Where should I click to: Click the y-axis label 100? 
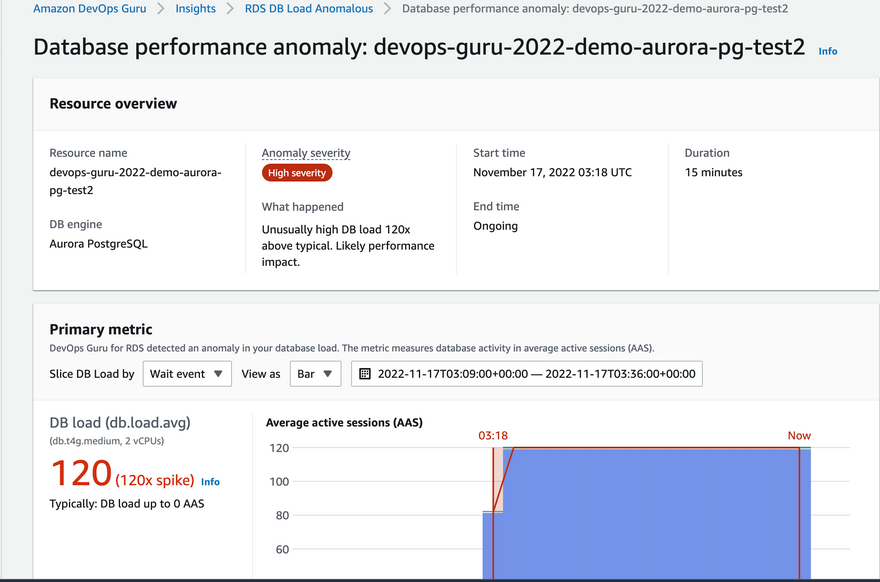point(279,482)
